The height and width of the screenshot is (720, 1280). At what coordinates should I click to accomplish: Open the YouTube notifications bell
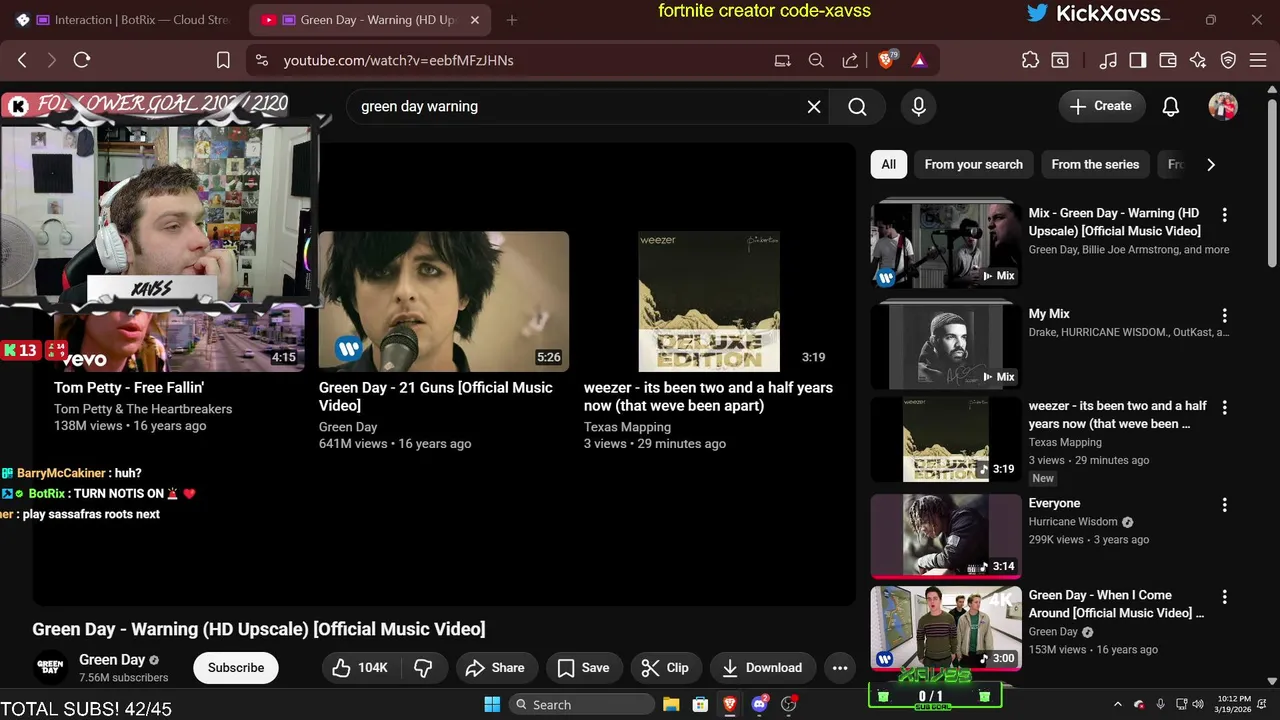click(1171, 106)
